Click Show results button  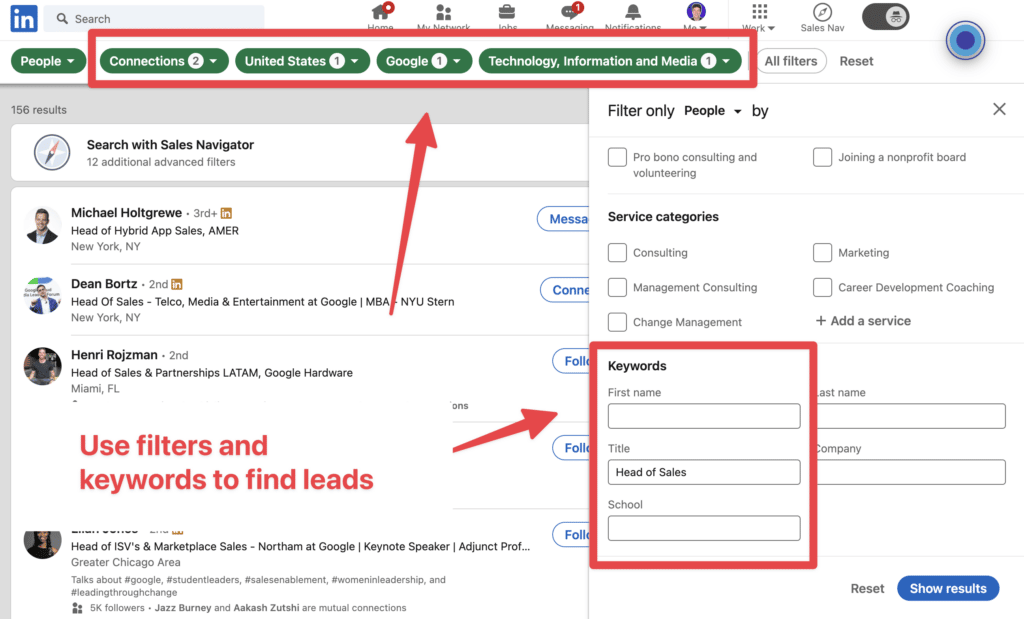(948, 588)
